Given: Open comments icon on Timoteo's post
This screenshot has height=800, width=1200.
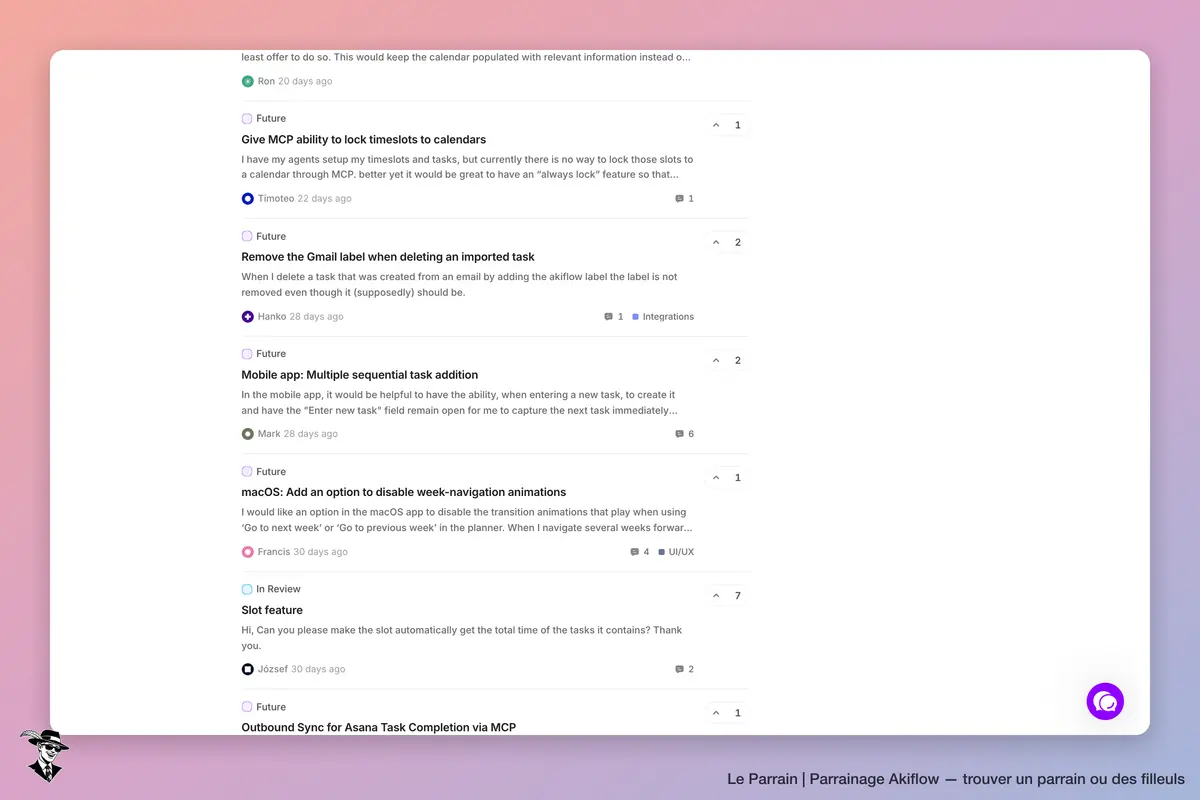Looking at the screenshot, I should tap(679, 199).
